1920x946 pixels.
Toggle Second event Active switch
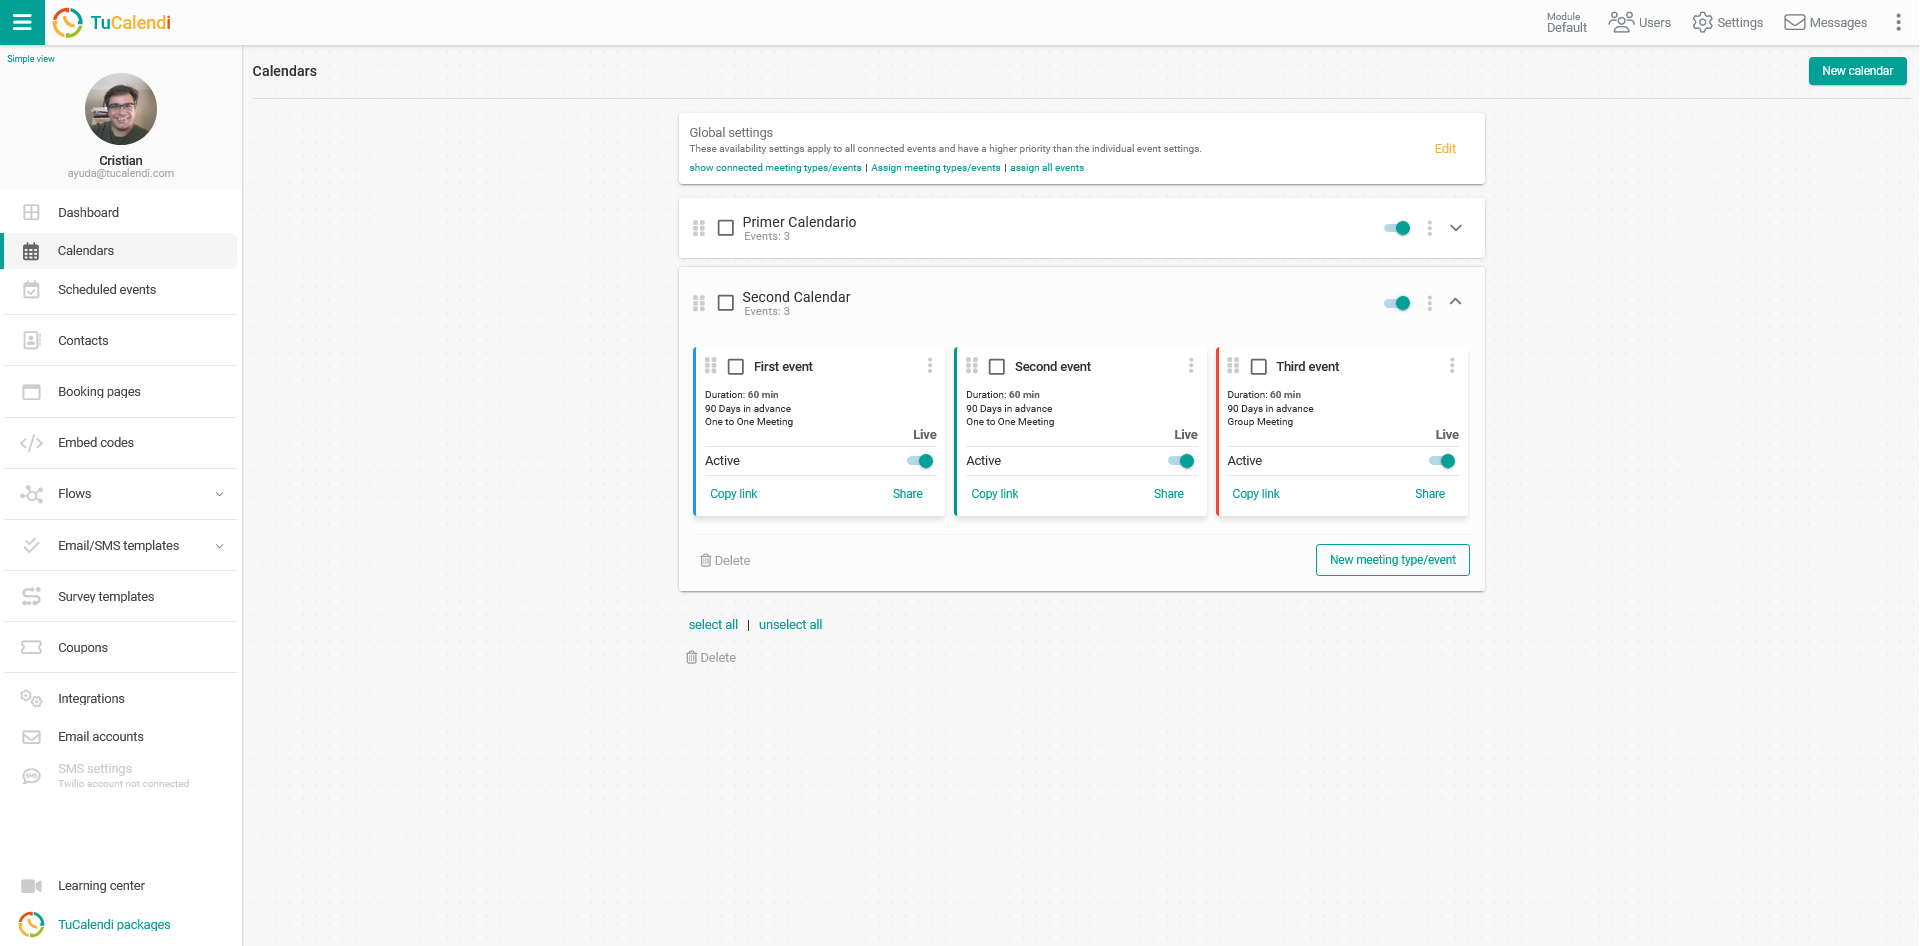pos(1181,461)
